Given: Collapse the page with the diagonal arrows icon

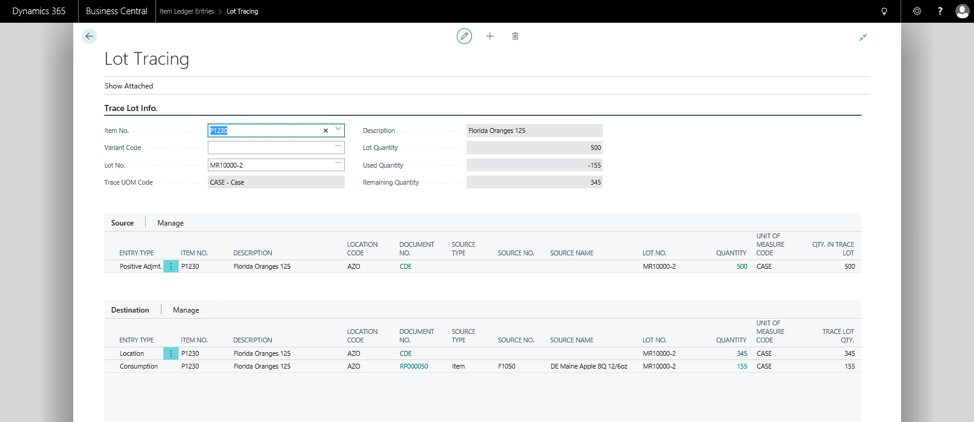Looking at the screenshot, I should click(863, 37).
